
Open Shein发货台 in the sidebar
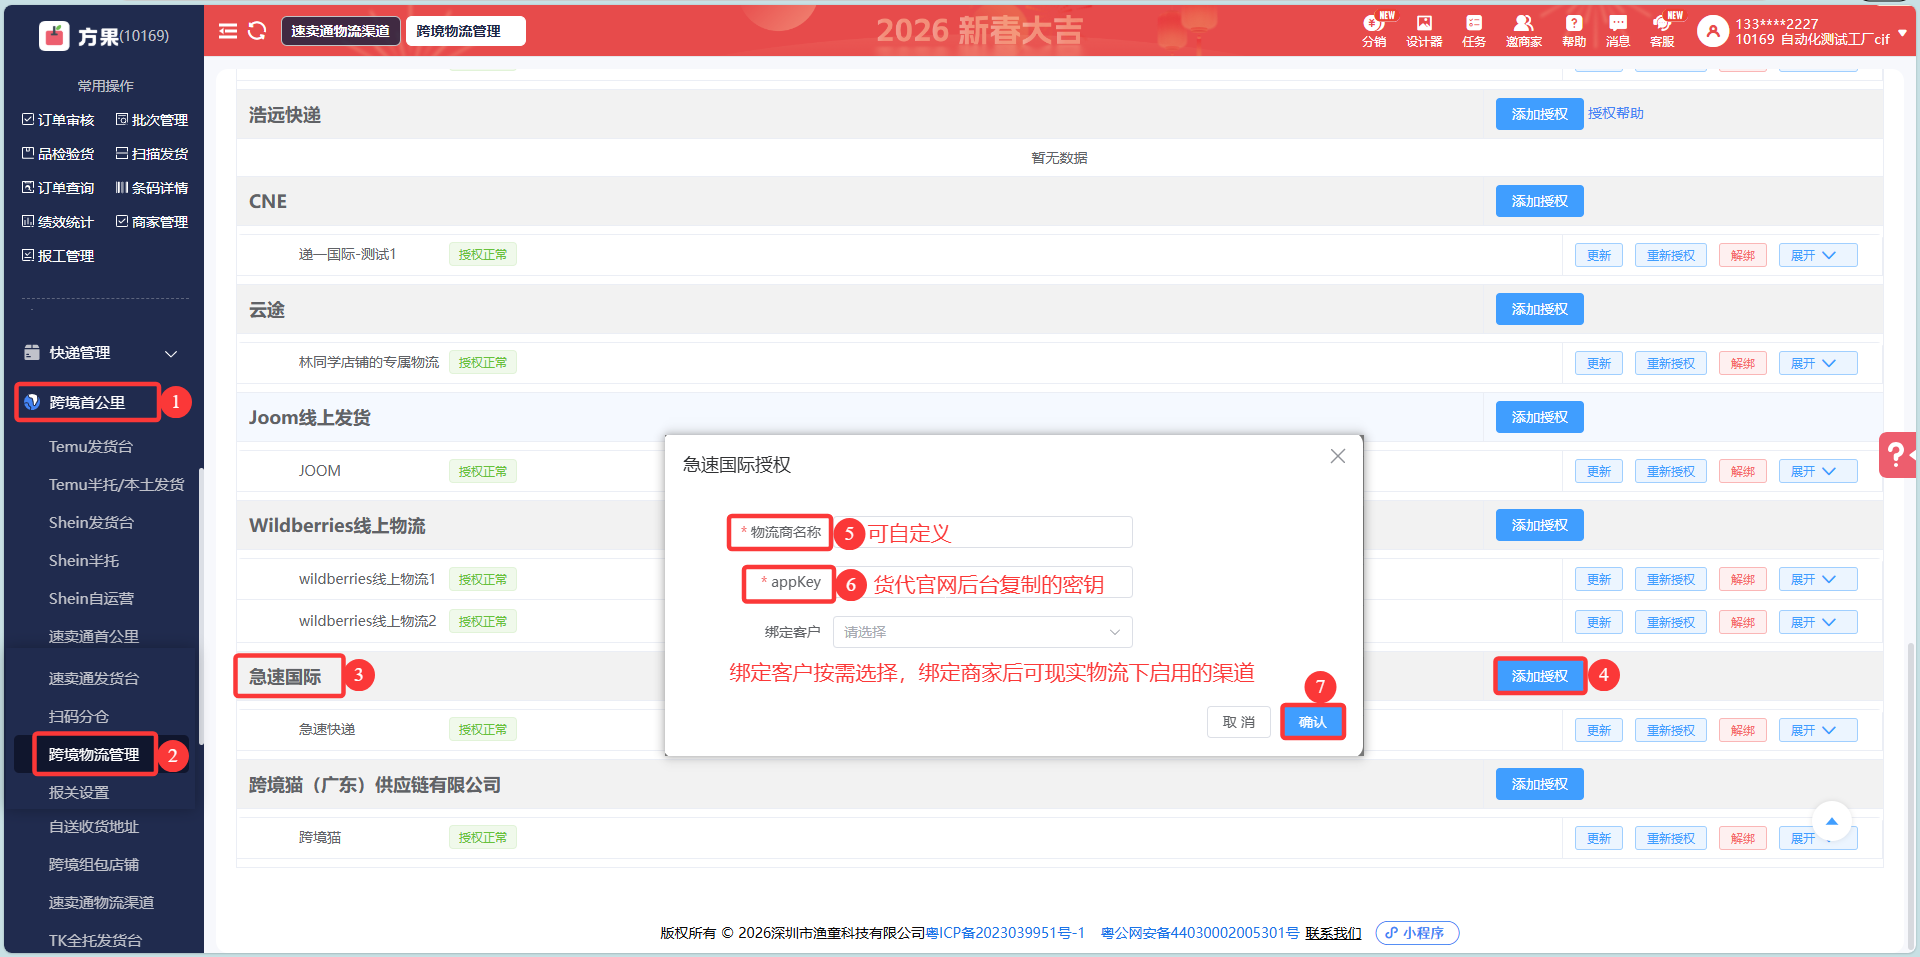(x=91, y=522)
